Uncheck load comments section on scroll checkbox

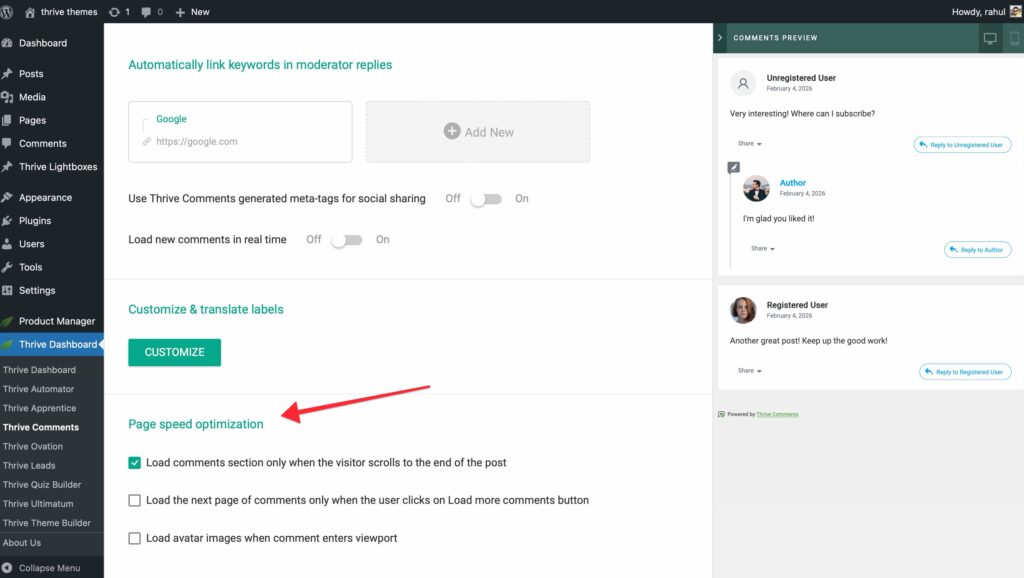[135, 463]
